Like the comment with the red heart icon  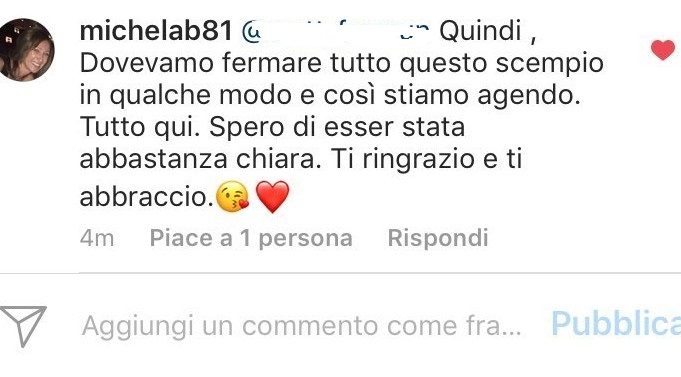pyautogui.click(x=663, y=50)
